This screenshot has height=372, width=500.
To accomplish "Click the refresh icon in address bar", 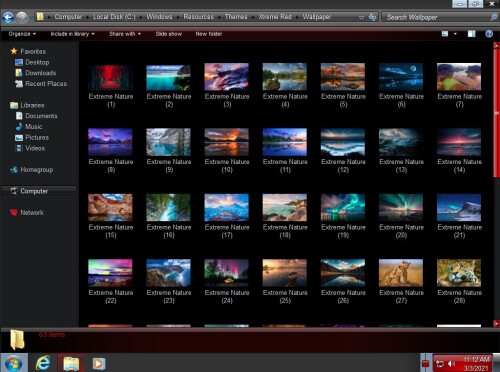I will coord(372,17).
